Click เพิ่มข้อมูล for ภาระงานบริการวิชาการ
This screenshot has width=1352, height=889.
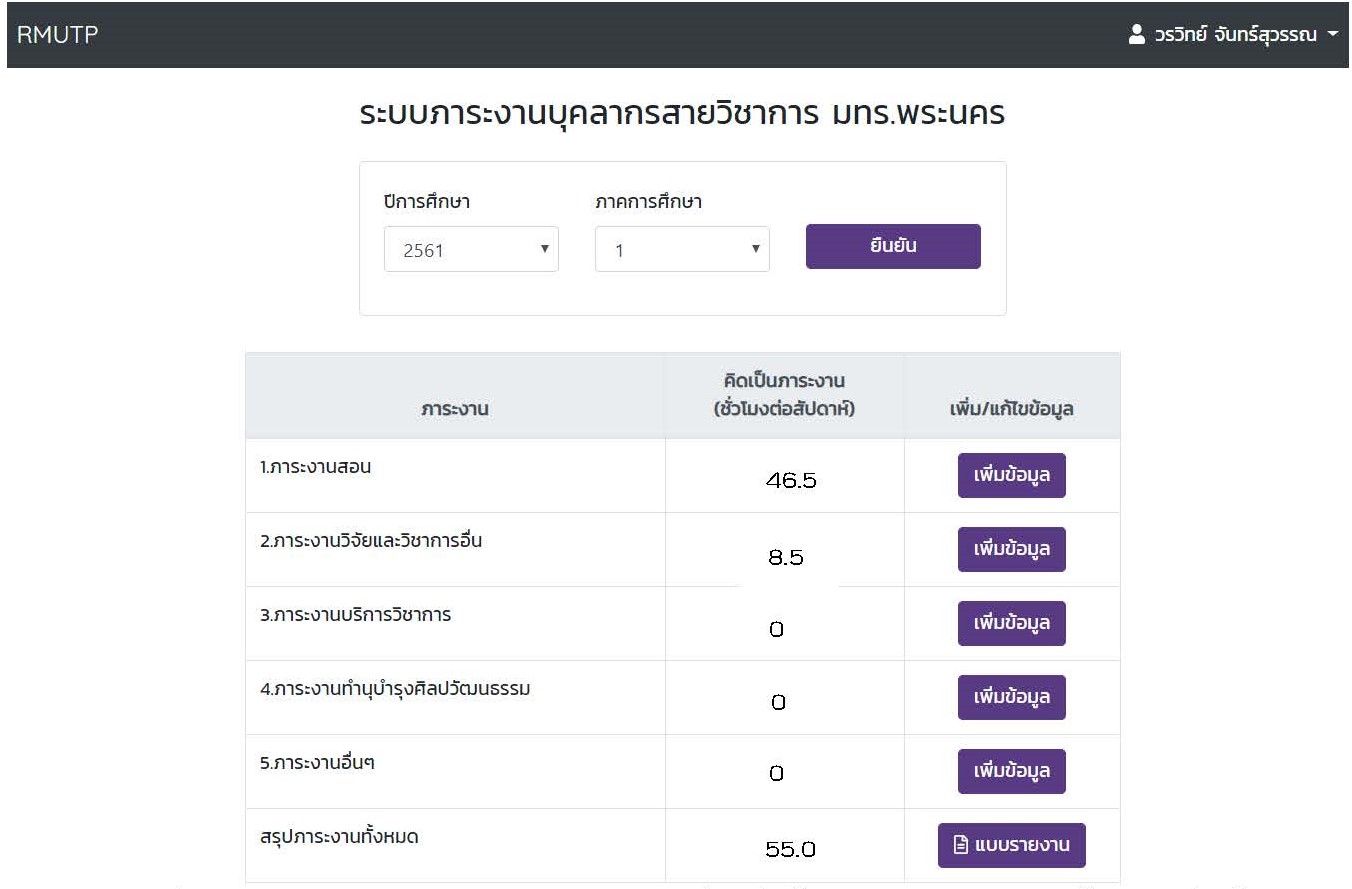click(x=1011, y=623)
